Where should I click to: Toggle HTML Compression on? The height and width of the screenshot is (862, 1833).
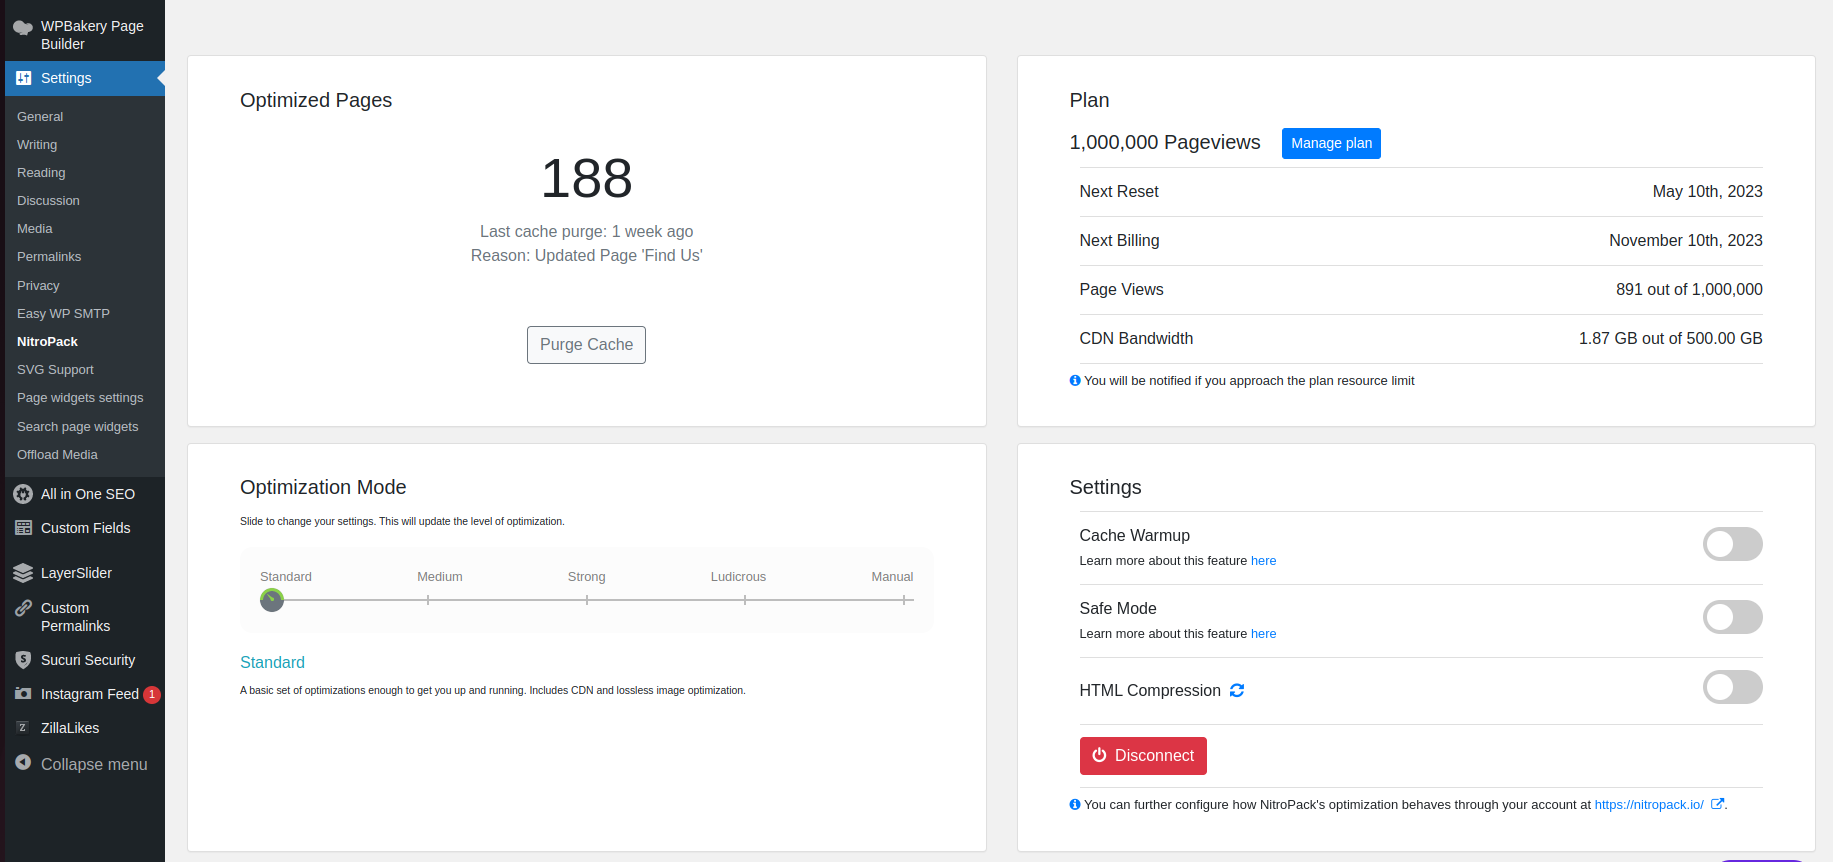(1732, 688)
